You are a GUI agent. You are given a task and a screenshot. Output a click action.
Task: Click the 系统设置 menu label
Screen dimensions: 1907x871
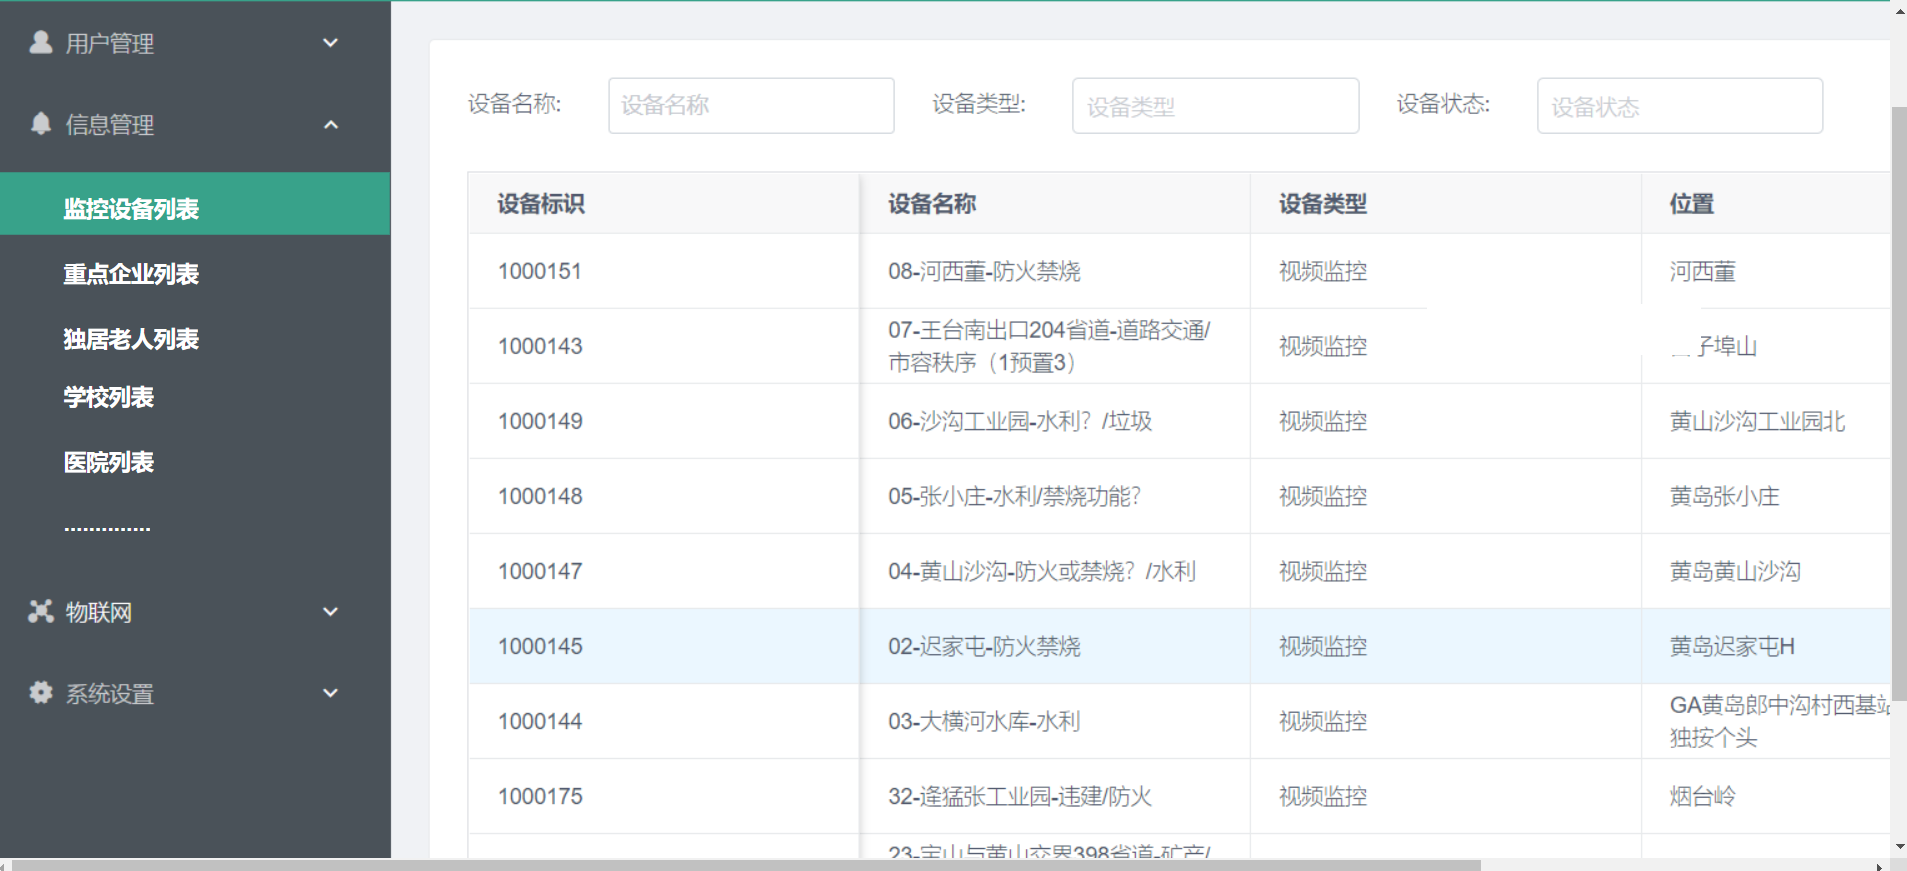(110, 694)
